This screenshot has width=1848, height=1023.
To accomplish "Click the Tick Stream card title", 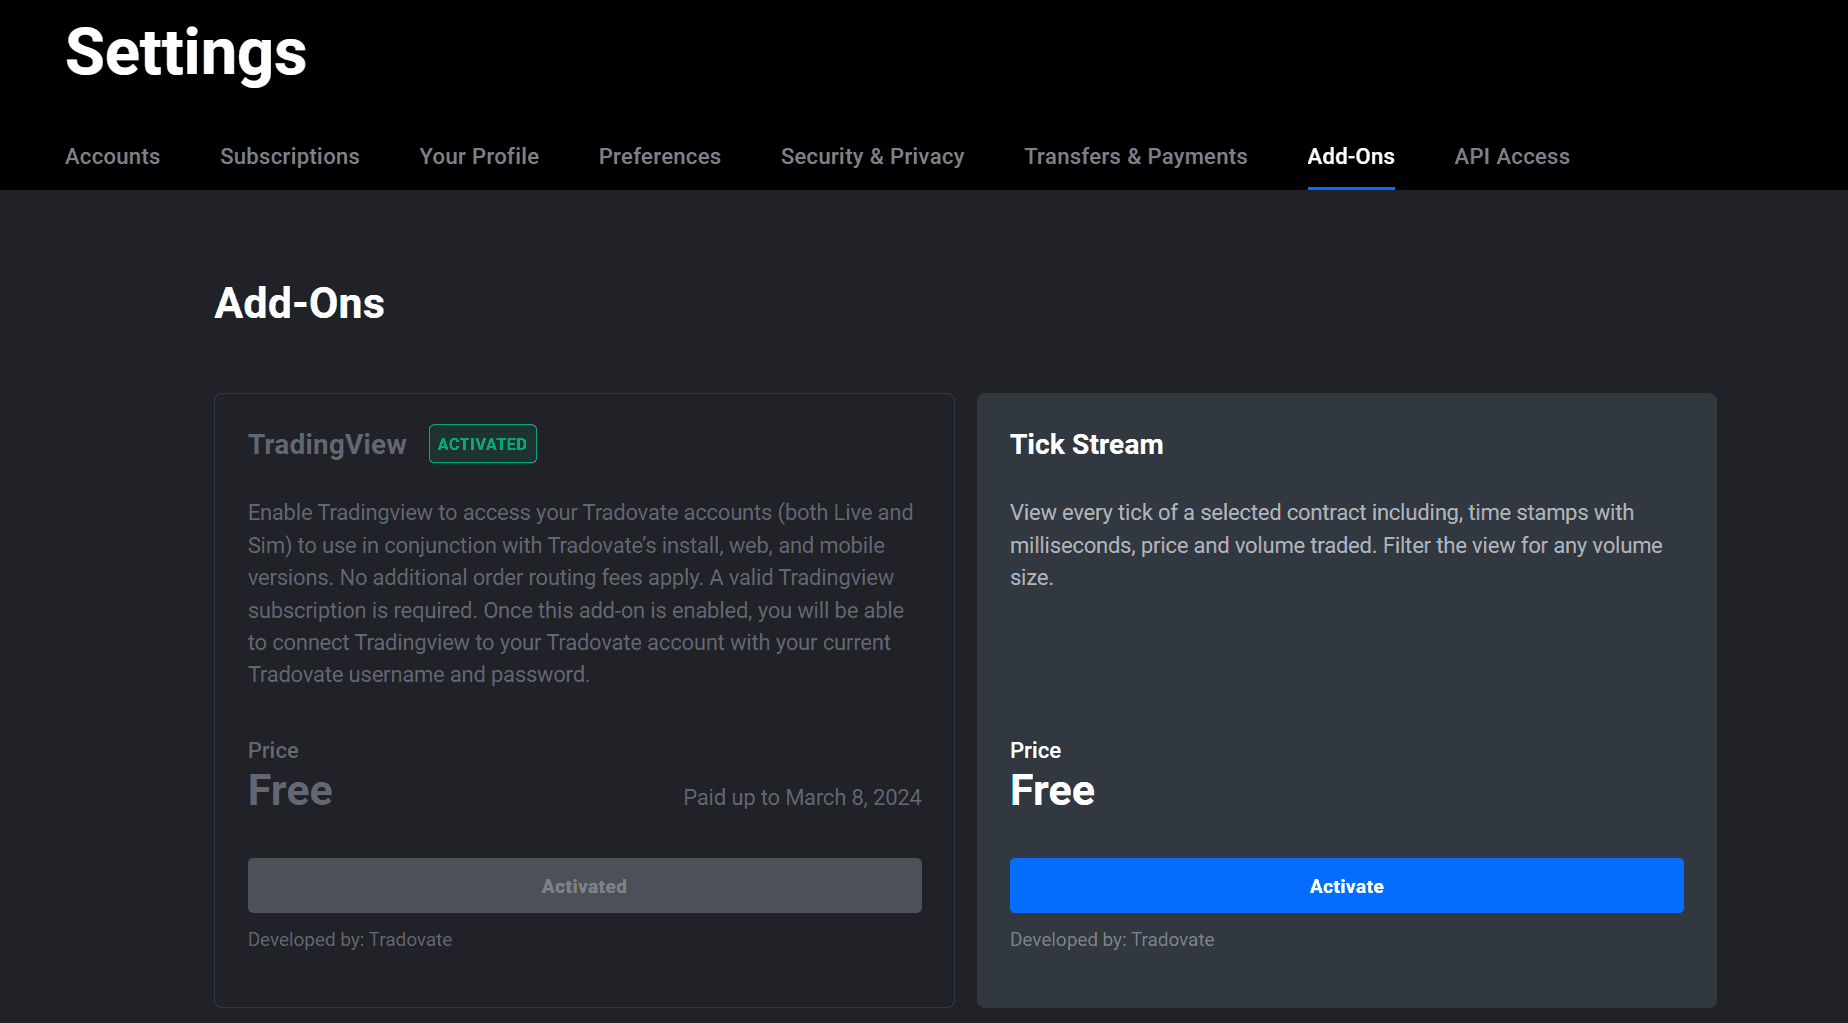I will [x=1087, y=444].
